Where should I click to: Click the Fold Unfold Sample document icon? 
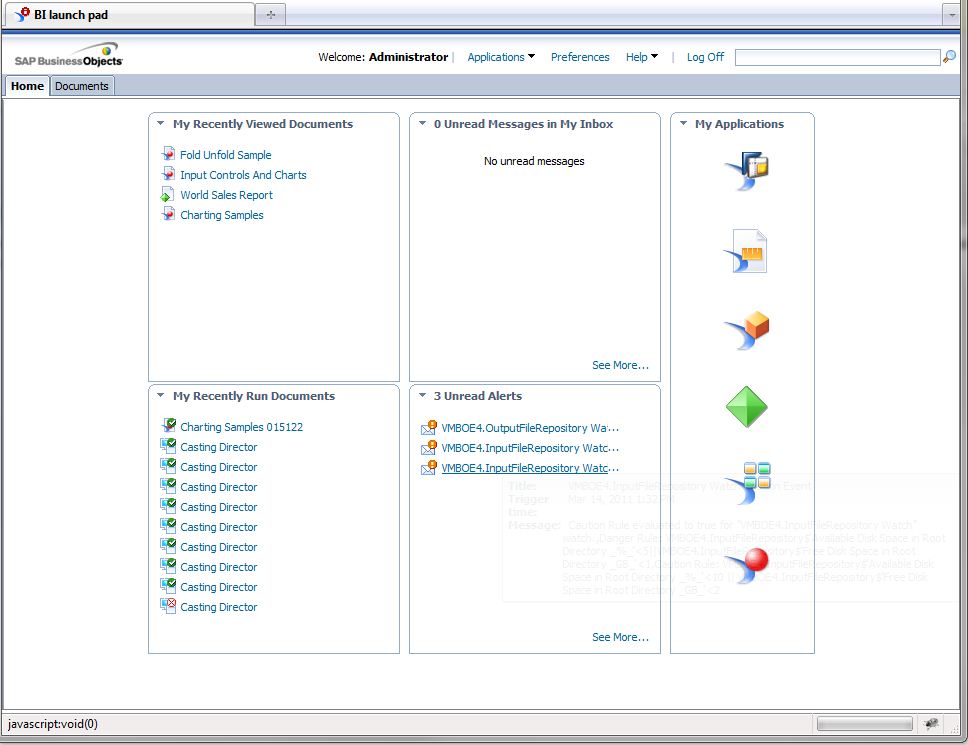(x=167, y=154)
